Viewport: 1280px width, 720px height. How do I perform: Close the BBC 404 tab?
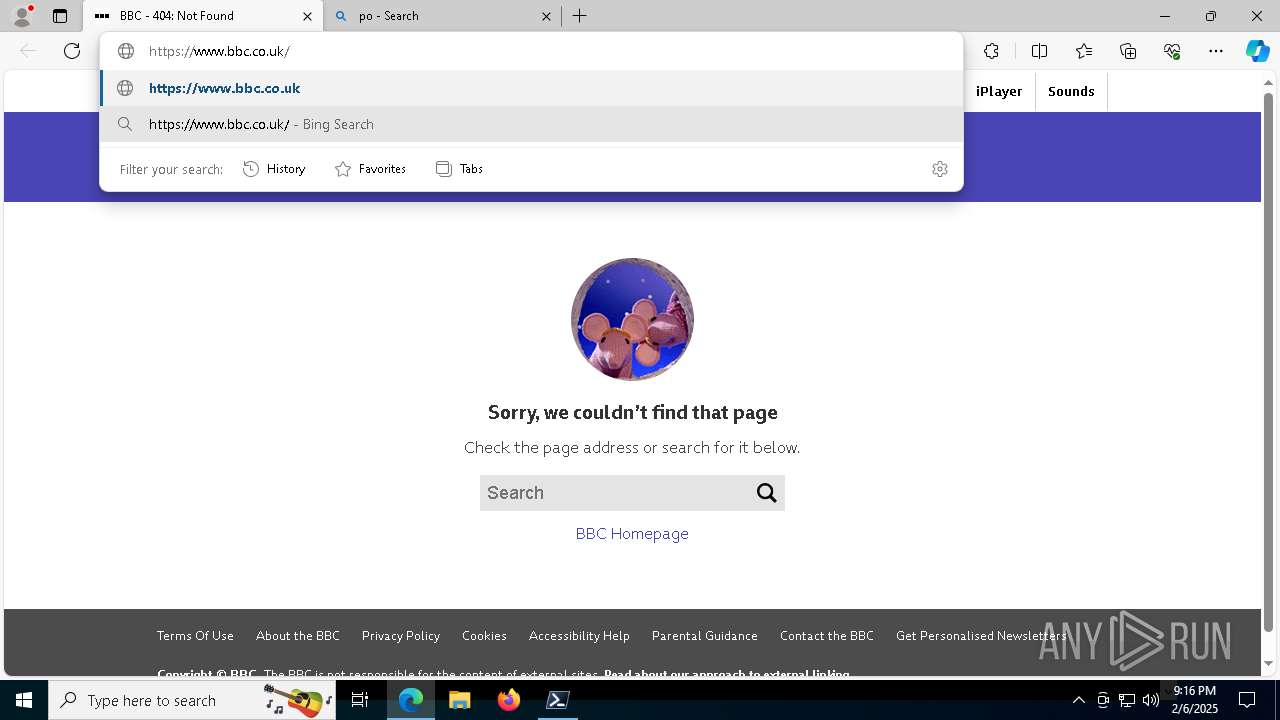(x=308, y=16)
